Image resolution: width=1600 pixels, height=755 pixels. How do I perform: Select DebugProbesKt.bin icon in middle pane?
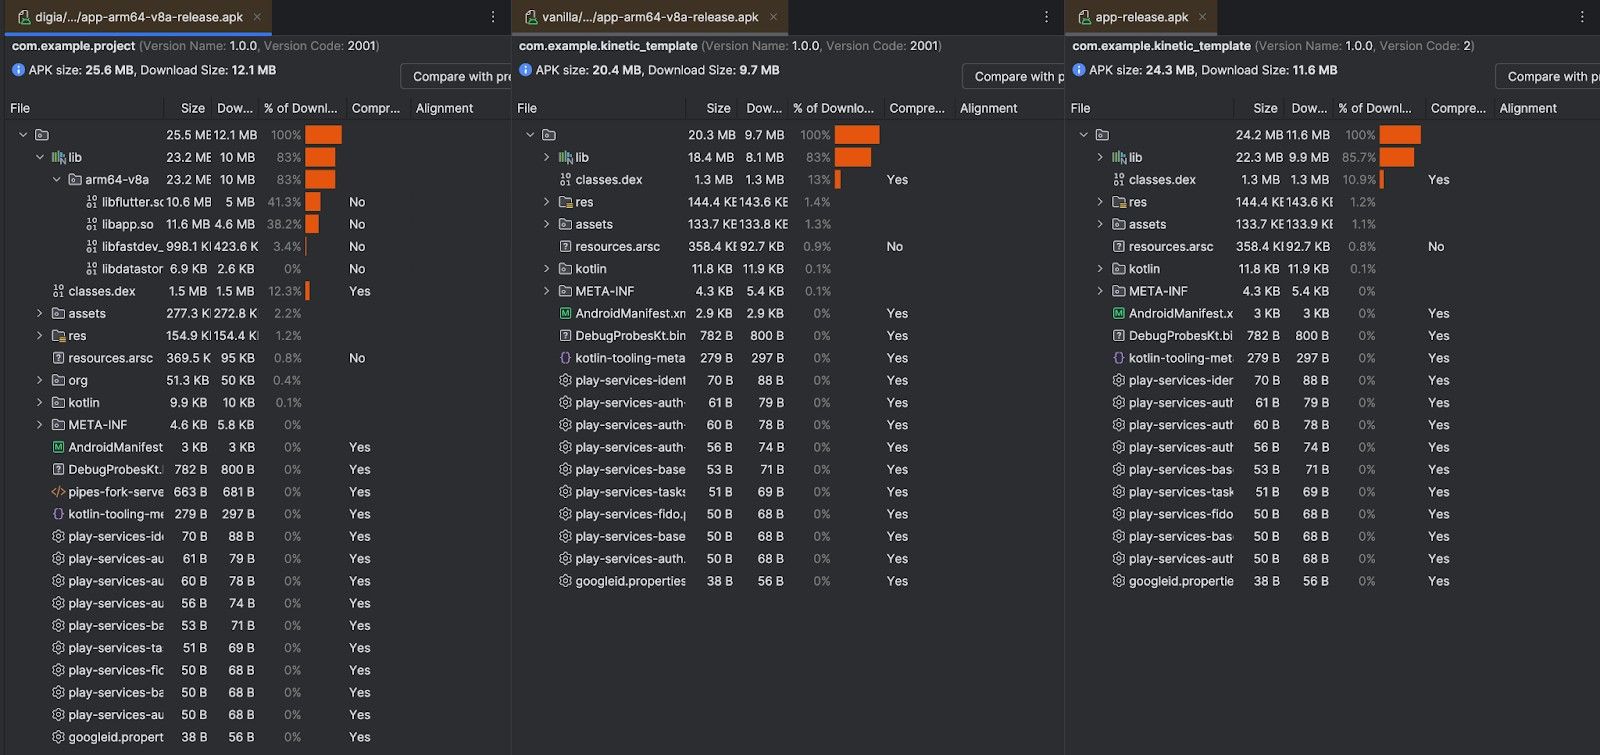(x=565, y=336)
